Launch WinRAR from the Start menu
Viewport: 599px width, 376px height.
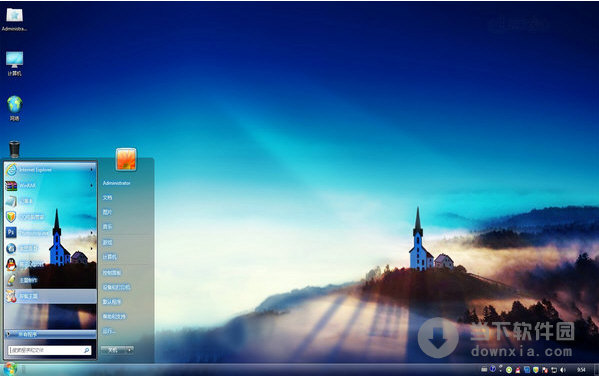coord(50,186)
